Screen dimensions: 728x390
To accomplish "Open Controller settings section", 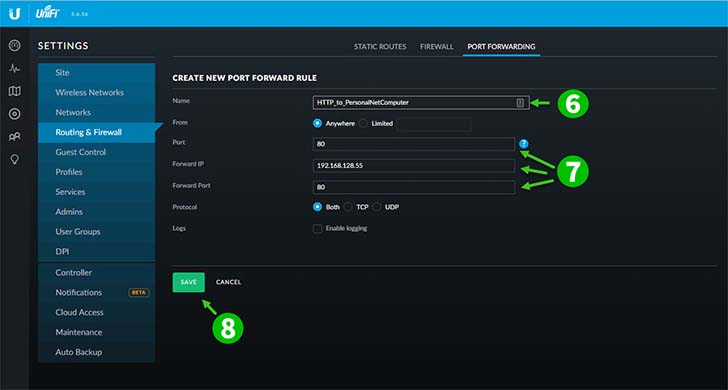I will click(x=97, y=273).
